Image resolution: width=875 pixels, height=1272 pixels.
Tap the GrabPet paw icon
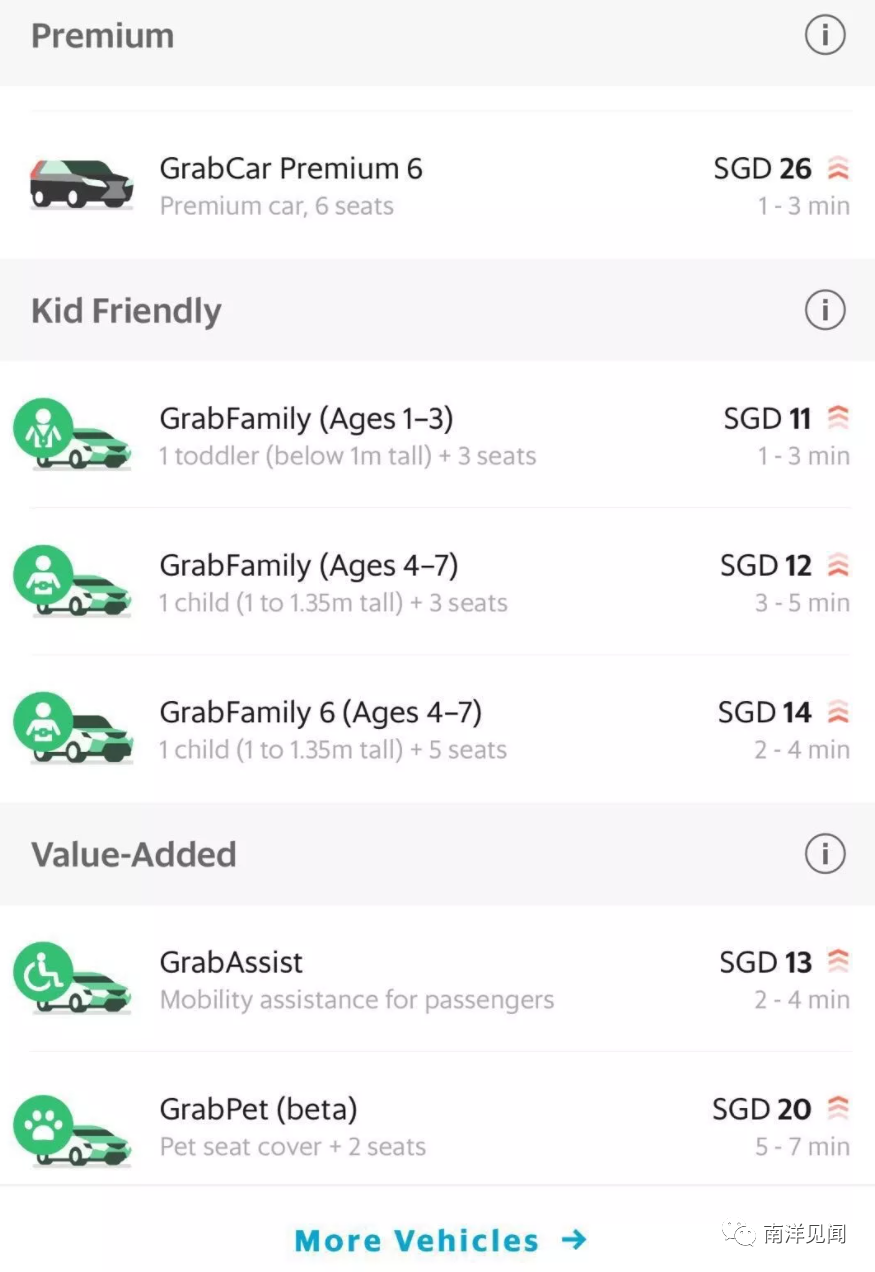[x=43, y=1120]
